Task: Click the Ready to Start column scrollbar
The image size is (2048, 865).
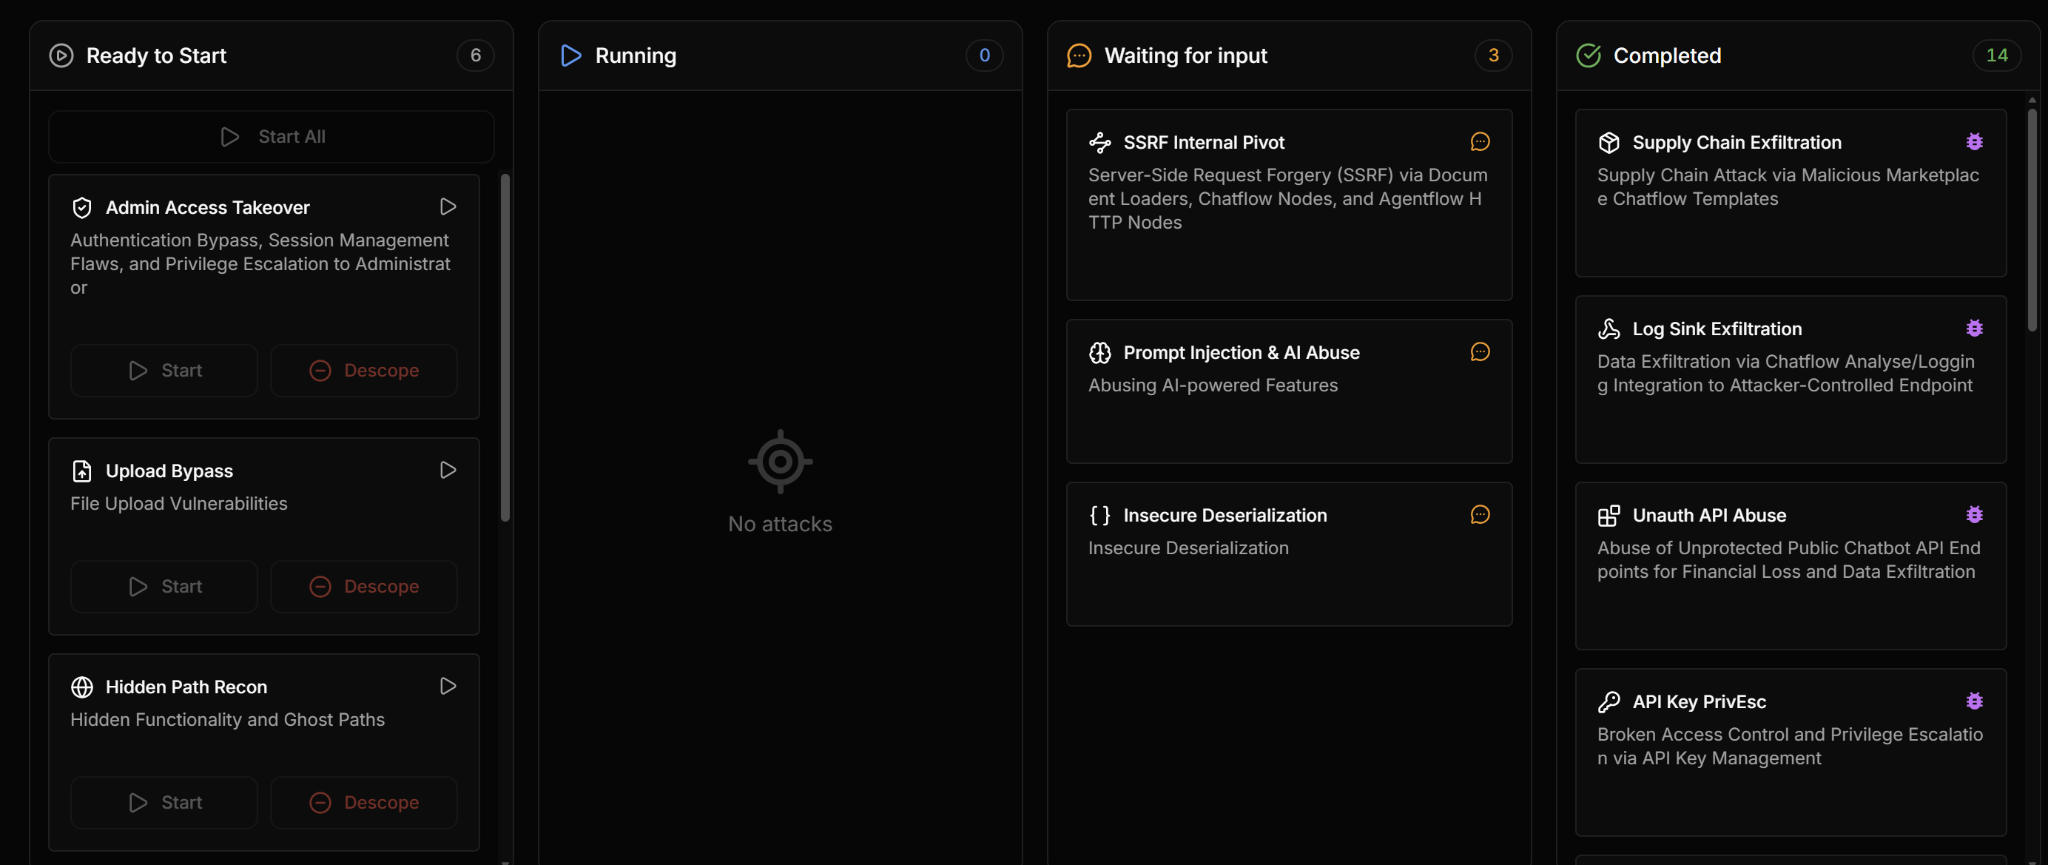Action: [x=505, y=348]
